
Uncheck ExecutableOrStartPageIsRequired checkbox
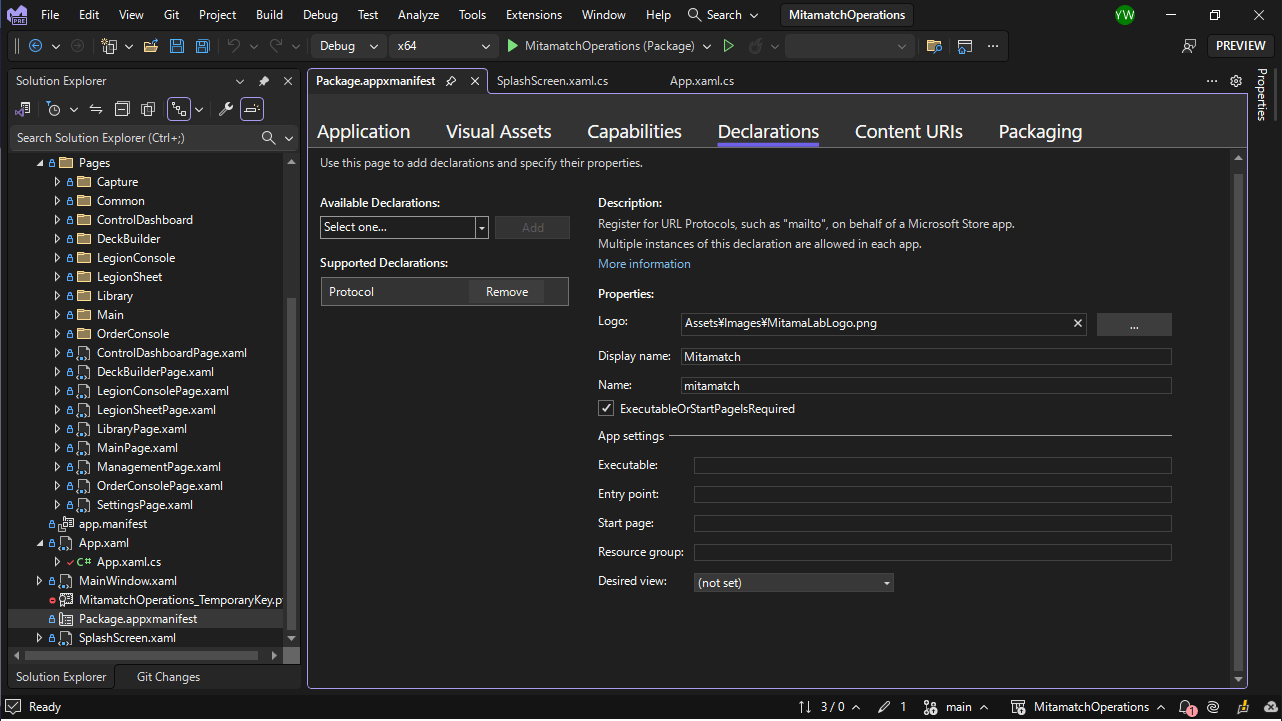606,408
